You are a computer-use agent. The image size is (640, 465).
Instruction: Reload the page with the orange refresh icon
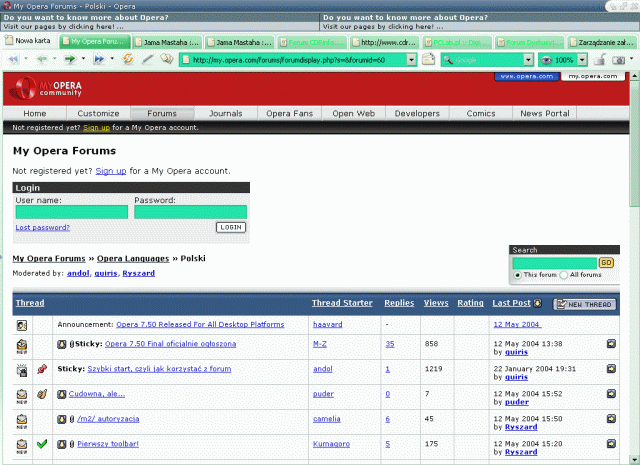[x=128, y=60]
